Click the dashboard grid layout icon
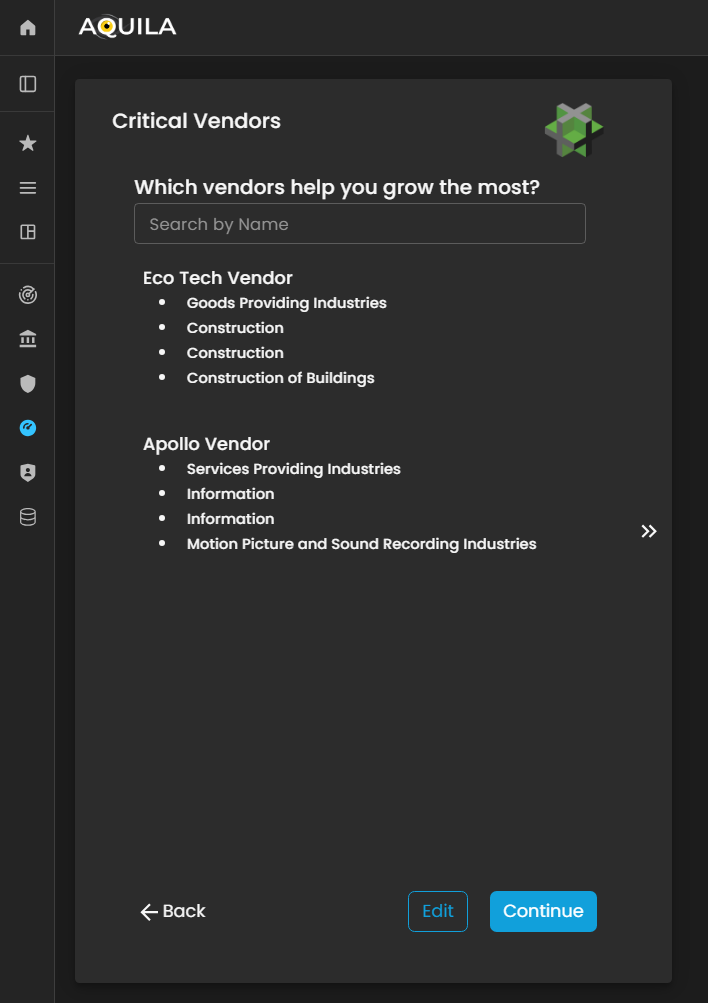 pos(28,232)
